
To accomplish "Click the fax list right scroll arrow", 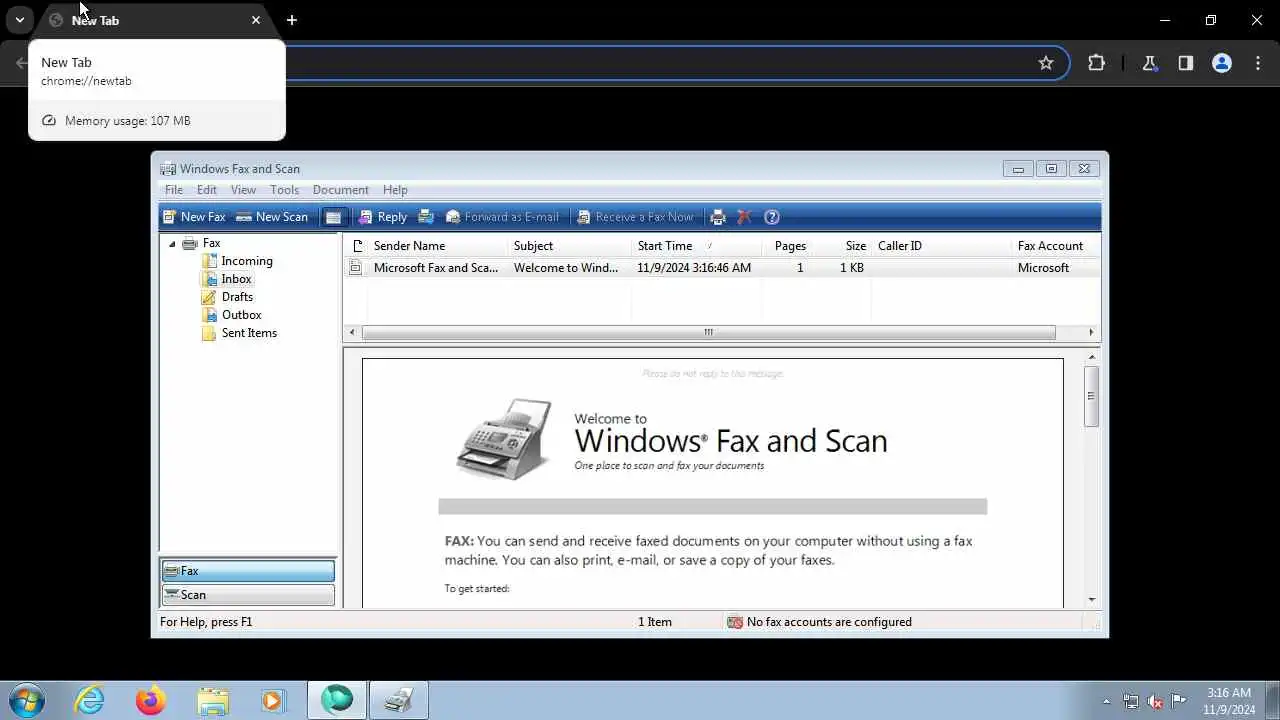I will (1090, 333).
